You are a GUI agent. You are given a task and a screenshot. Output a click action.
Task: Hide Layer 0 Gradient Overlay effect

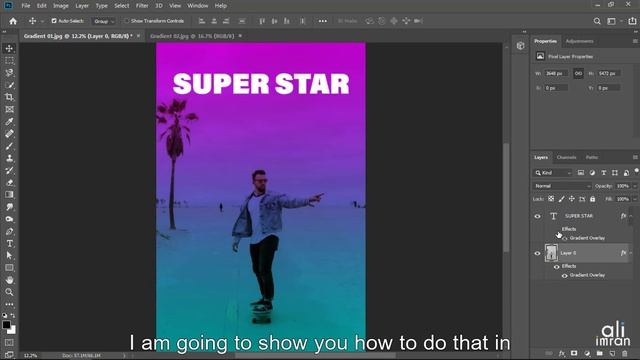coord(564,276)
